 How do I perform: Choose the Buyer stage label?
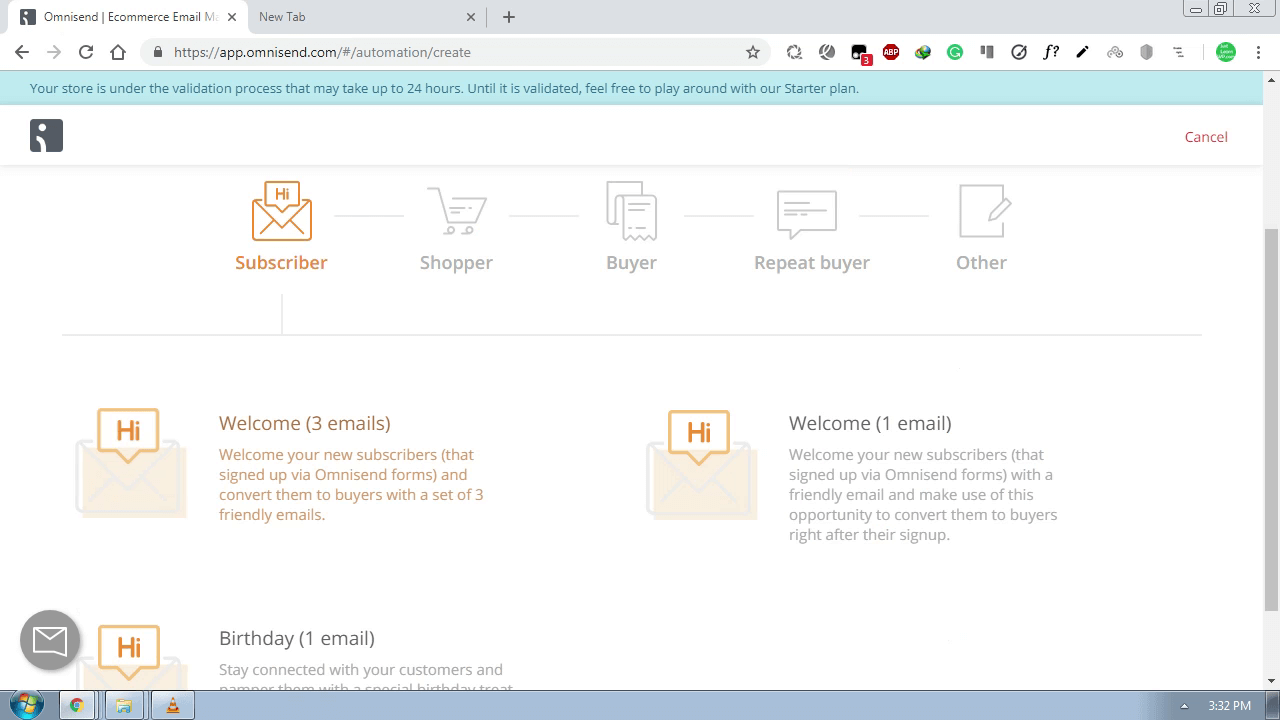631,262
